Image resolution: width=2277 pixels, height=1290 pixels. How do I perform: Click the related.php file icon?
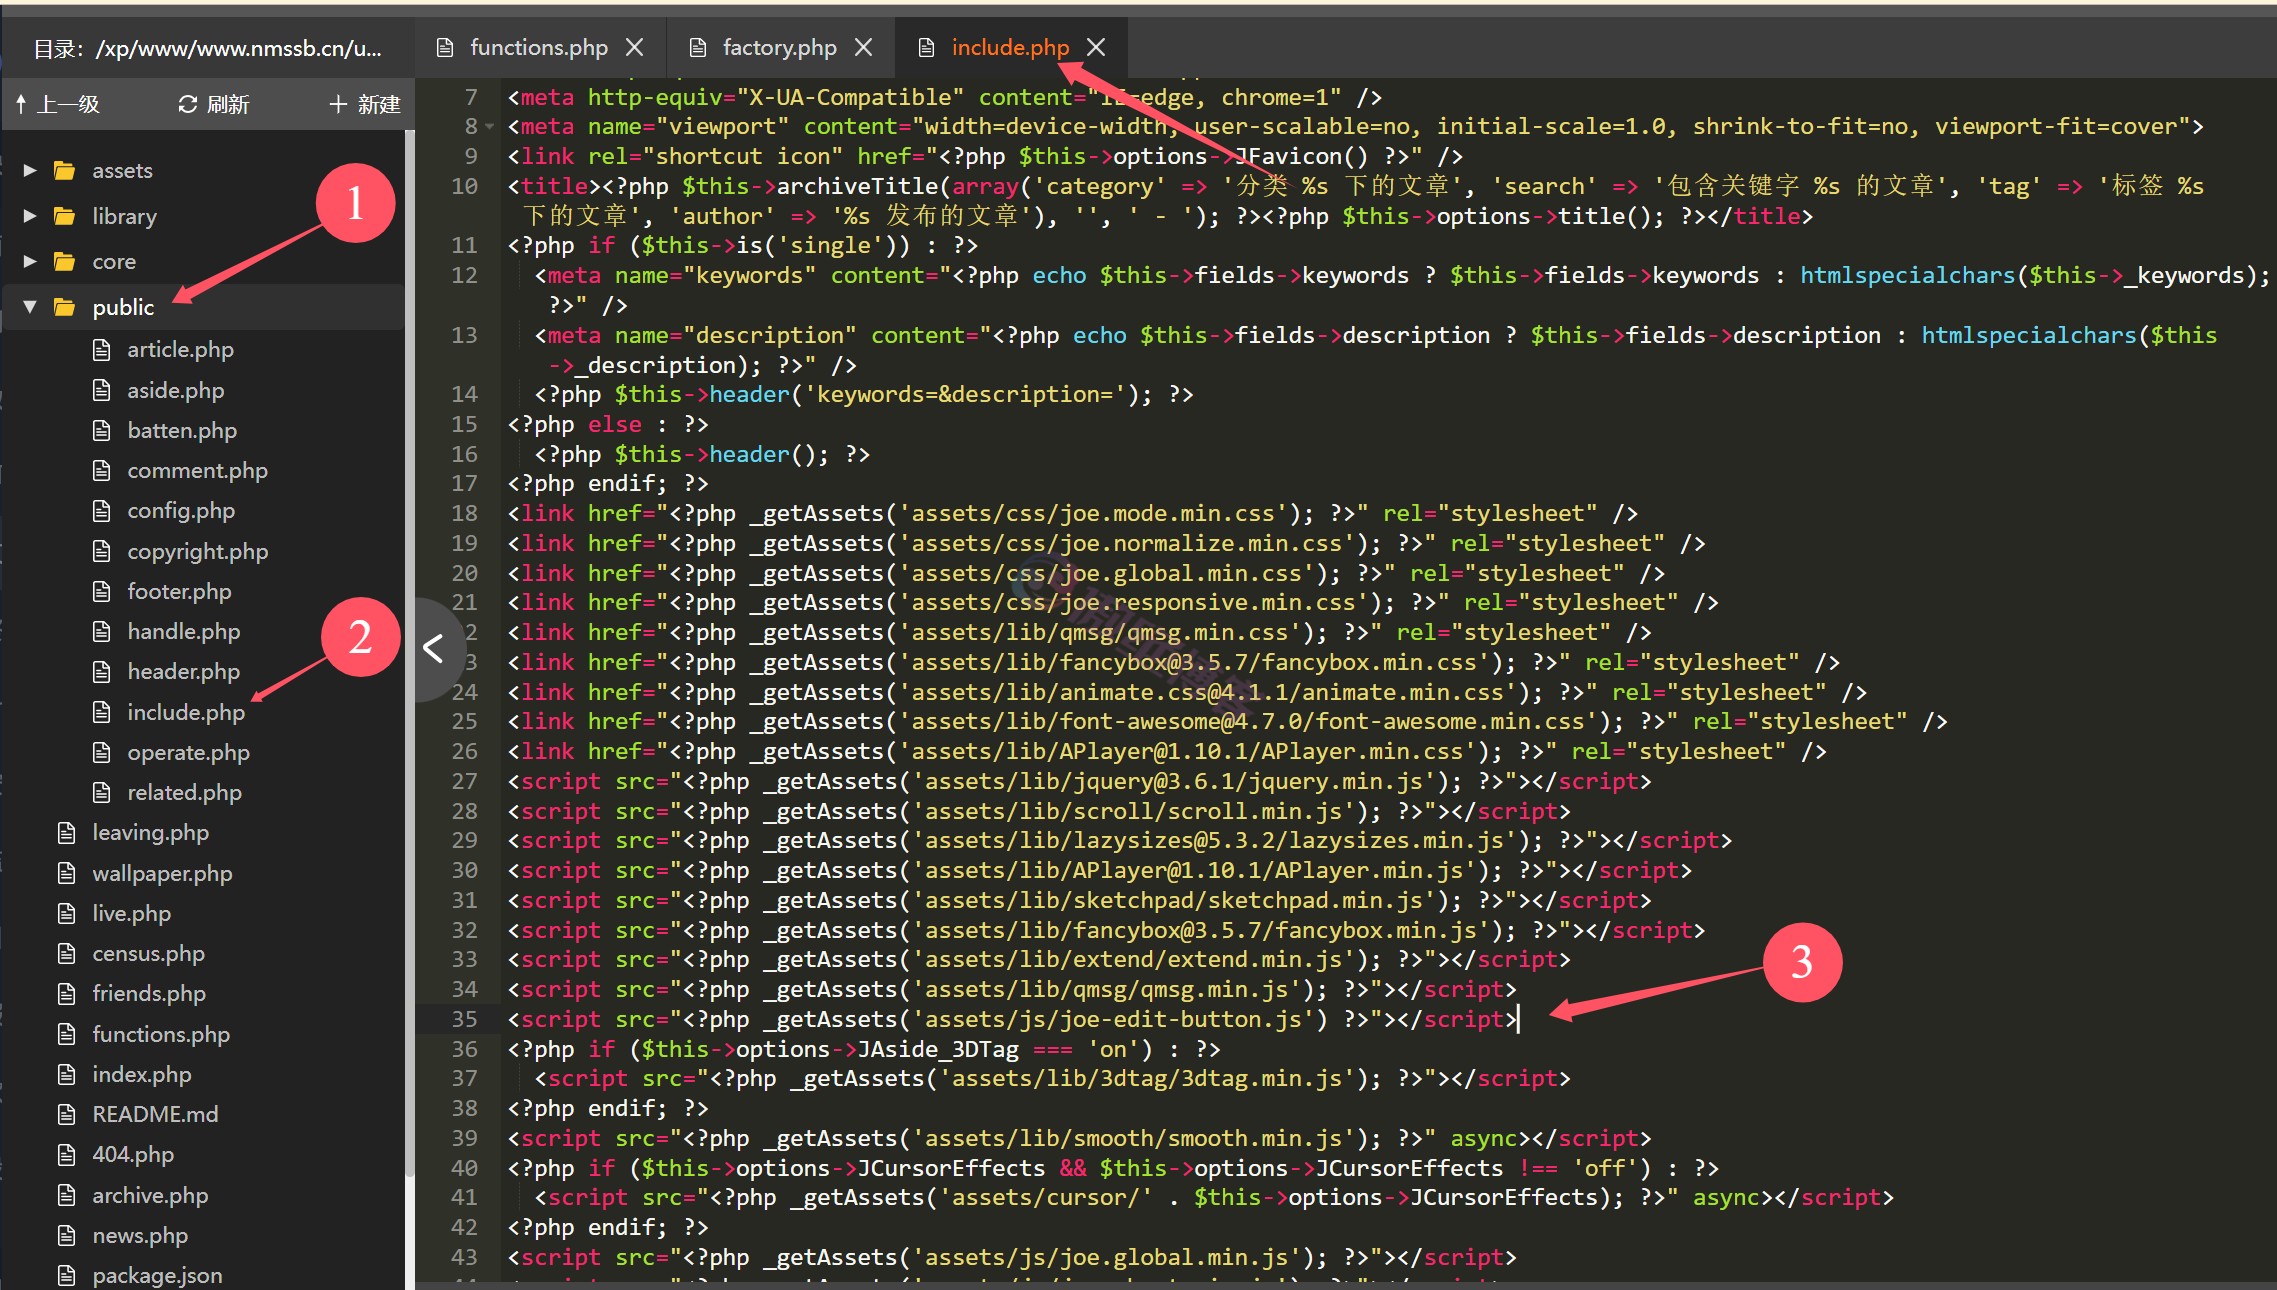[x=101, y=792]
